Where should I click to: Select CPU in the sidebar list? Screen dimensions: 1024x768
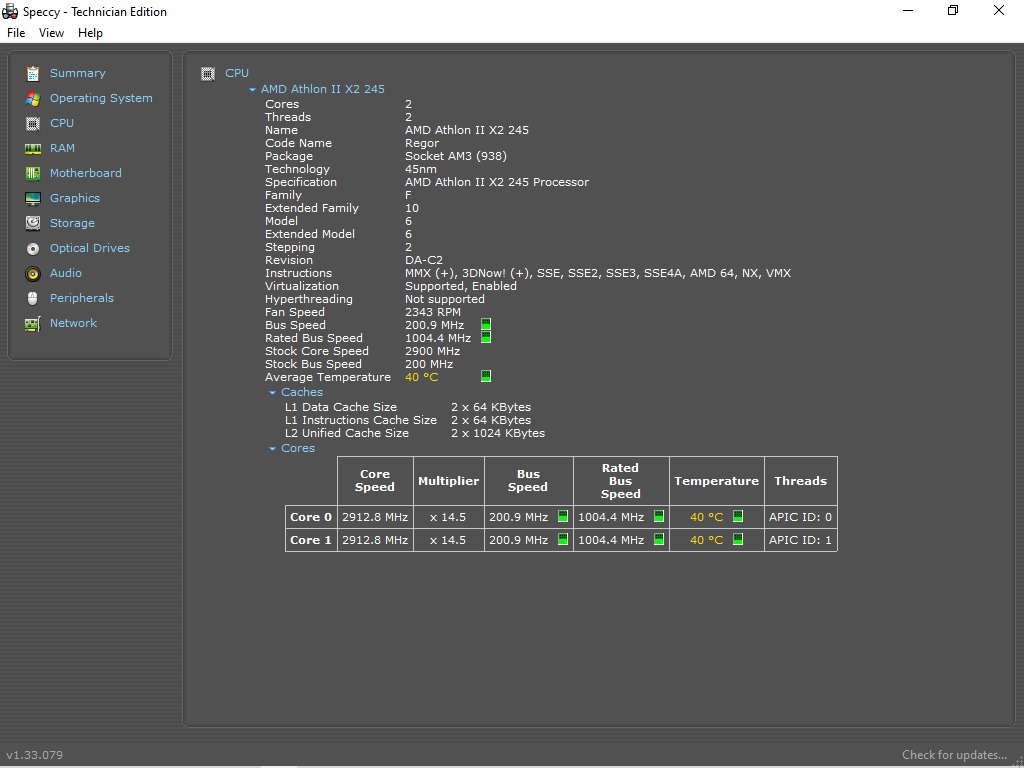click(62, 123)
